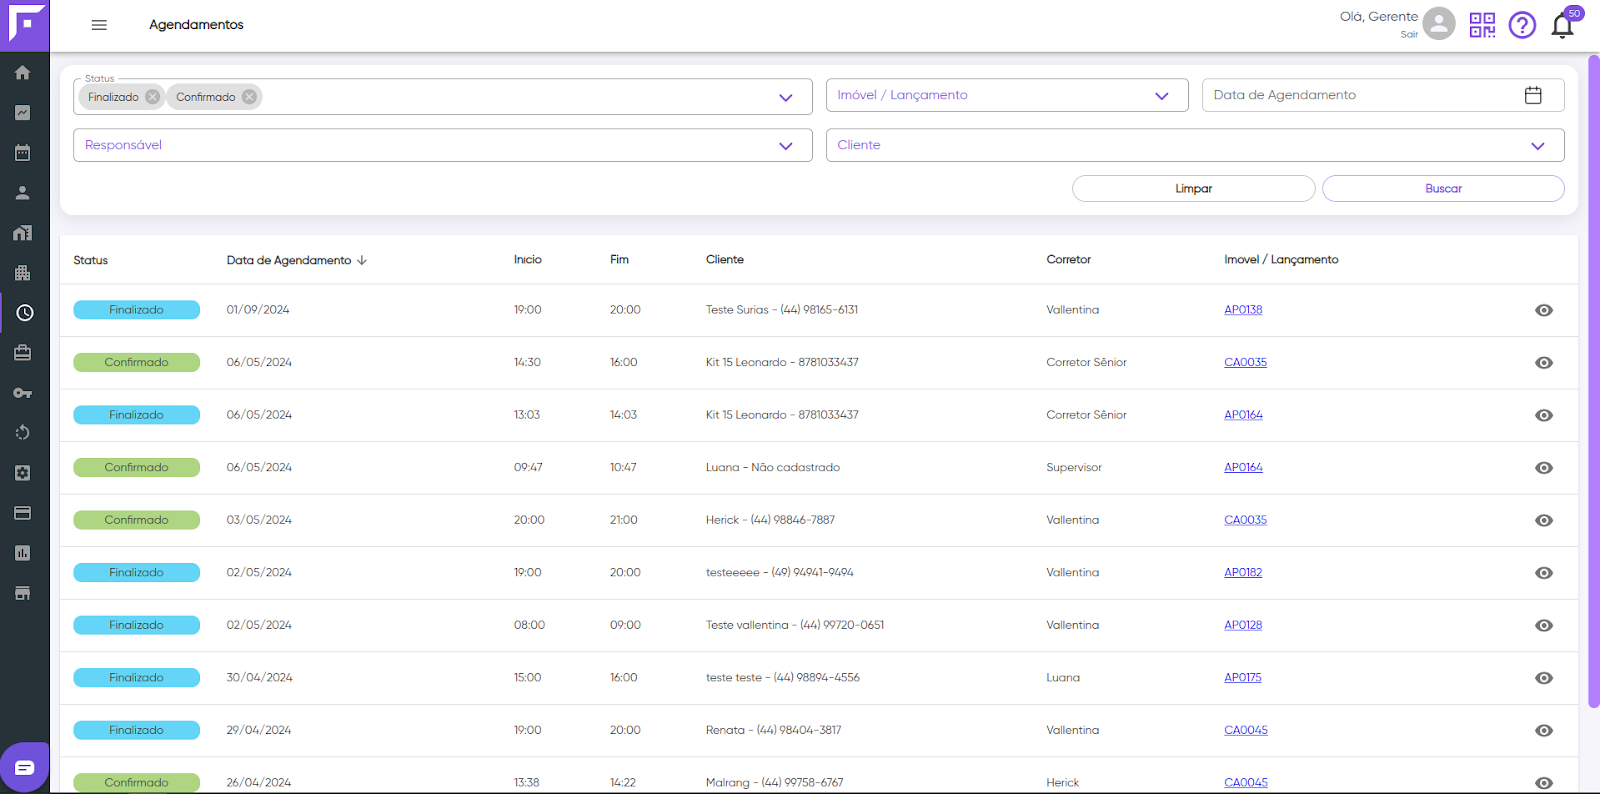Toggle the hamburger menu
Screen dimensions: 1600x794
pos(99,25)
